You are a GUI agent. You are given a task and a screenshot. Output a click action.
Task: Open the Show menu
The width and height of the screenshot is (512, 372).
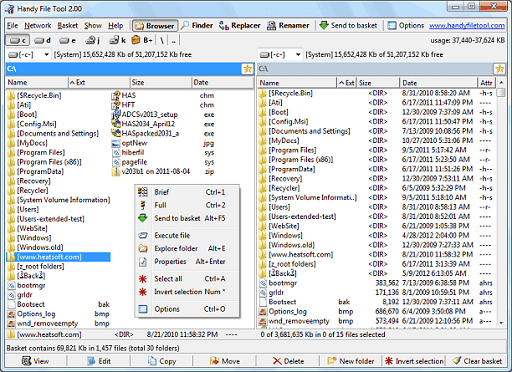93,26
